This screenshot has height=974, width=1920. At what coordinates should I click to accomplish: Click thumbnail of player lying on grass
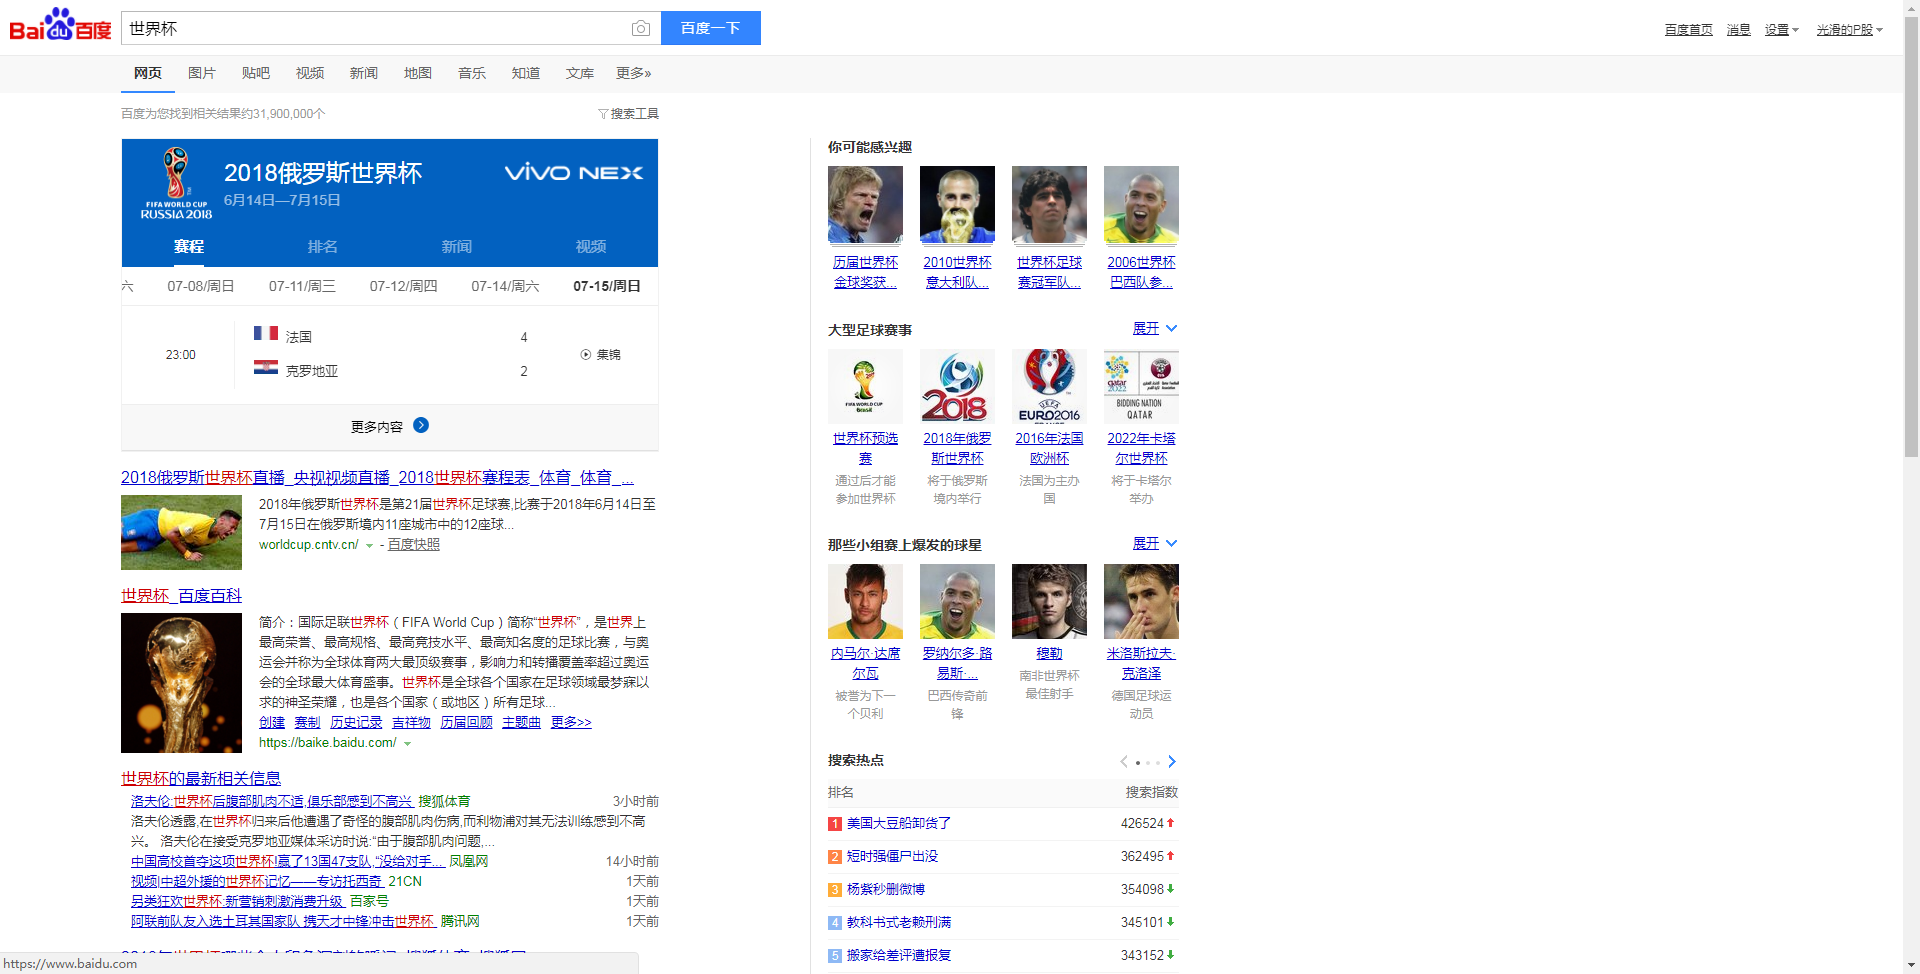(181, 532)
